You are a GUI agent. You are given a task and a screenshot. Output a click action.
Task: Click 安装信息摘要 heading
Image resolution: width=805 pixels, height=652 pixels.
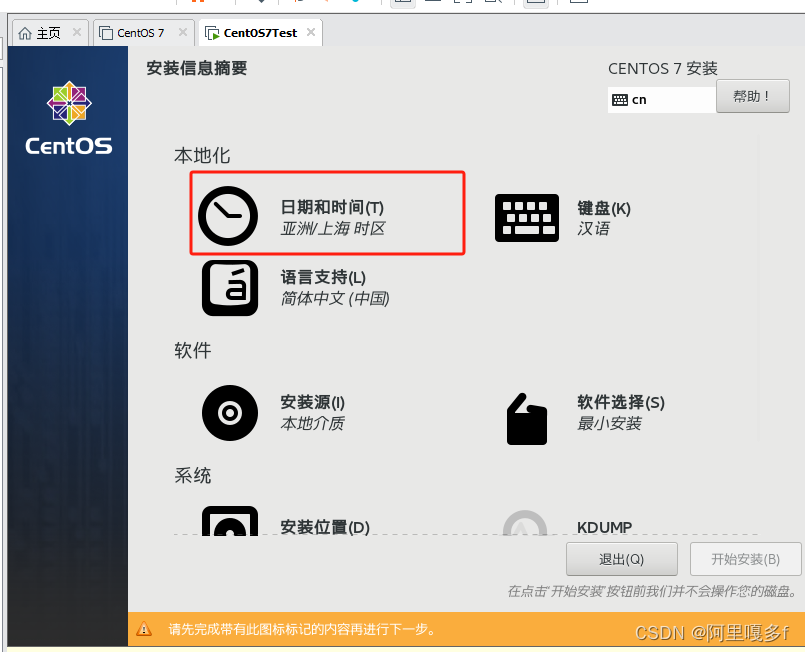197,68
